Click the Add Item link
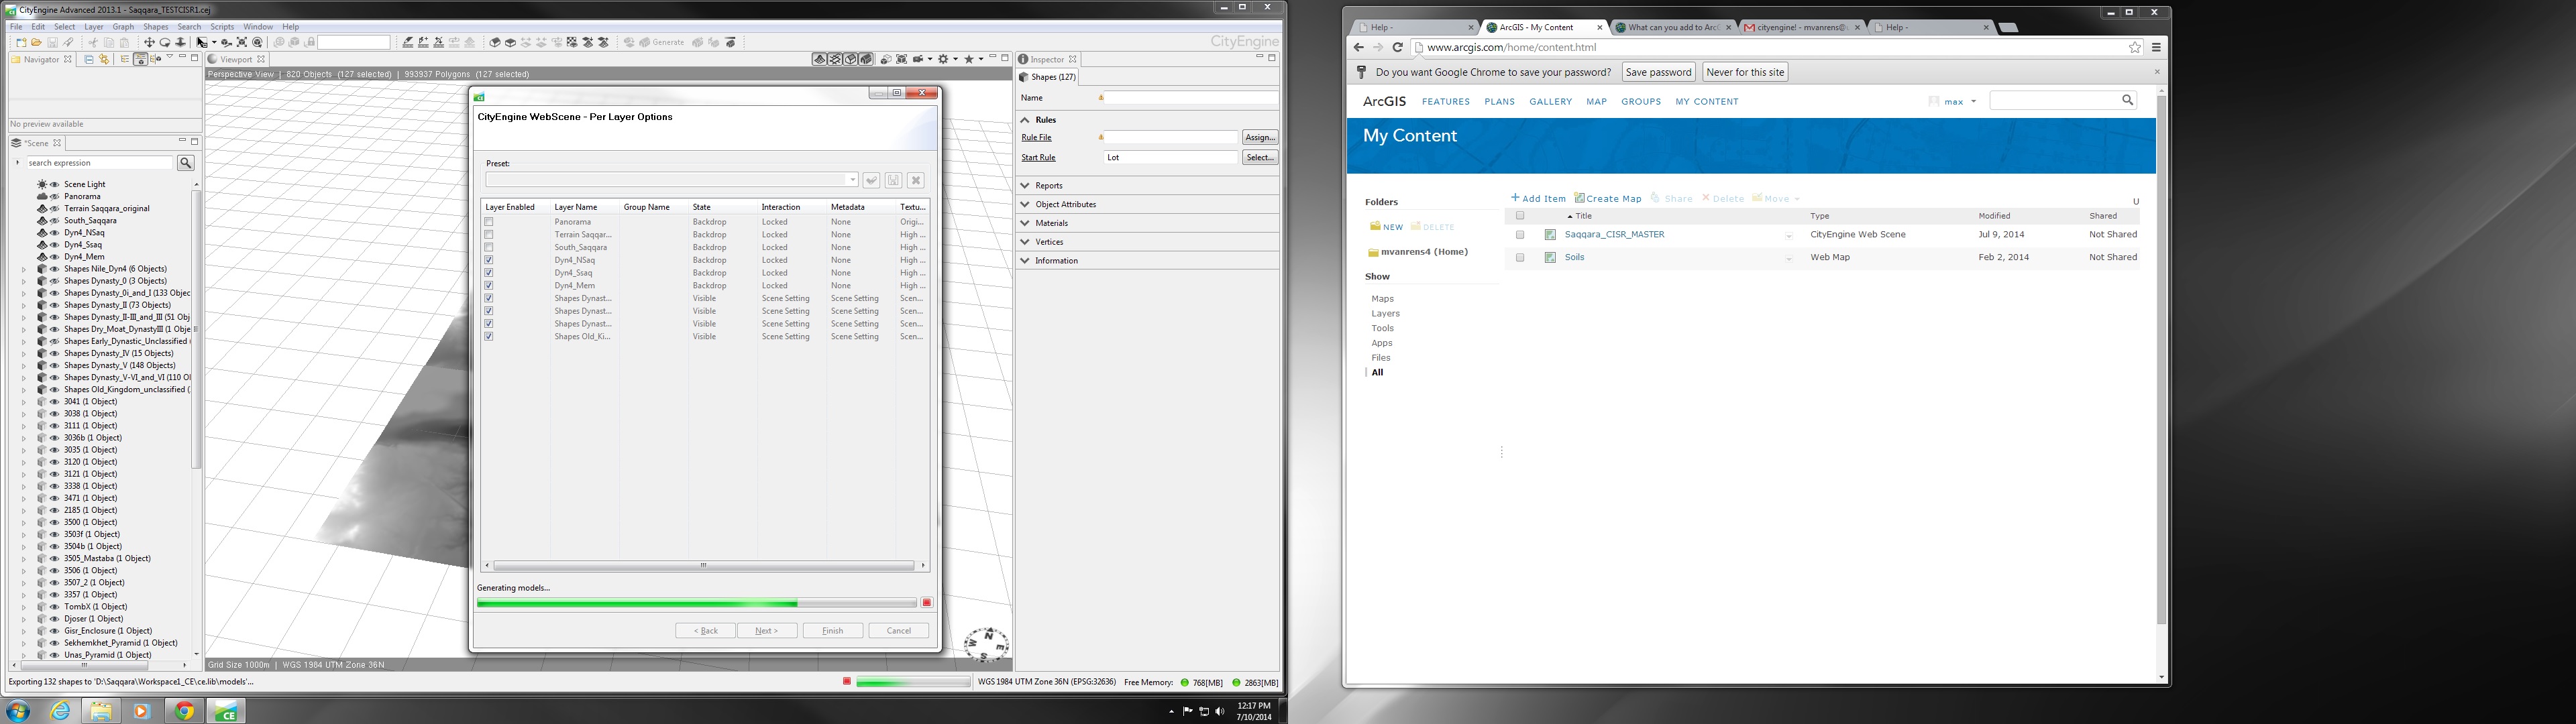The height and width of the screenshot is (724, 2576). 1538,199
